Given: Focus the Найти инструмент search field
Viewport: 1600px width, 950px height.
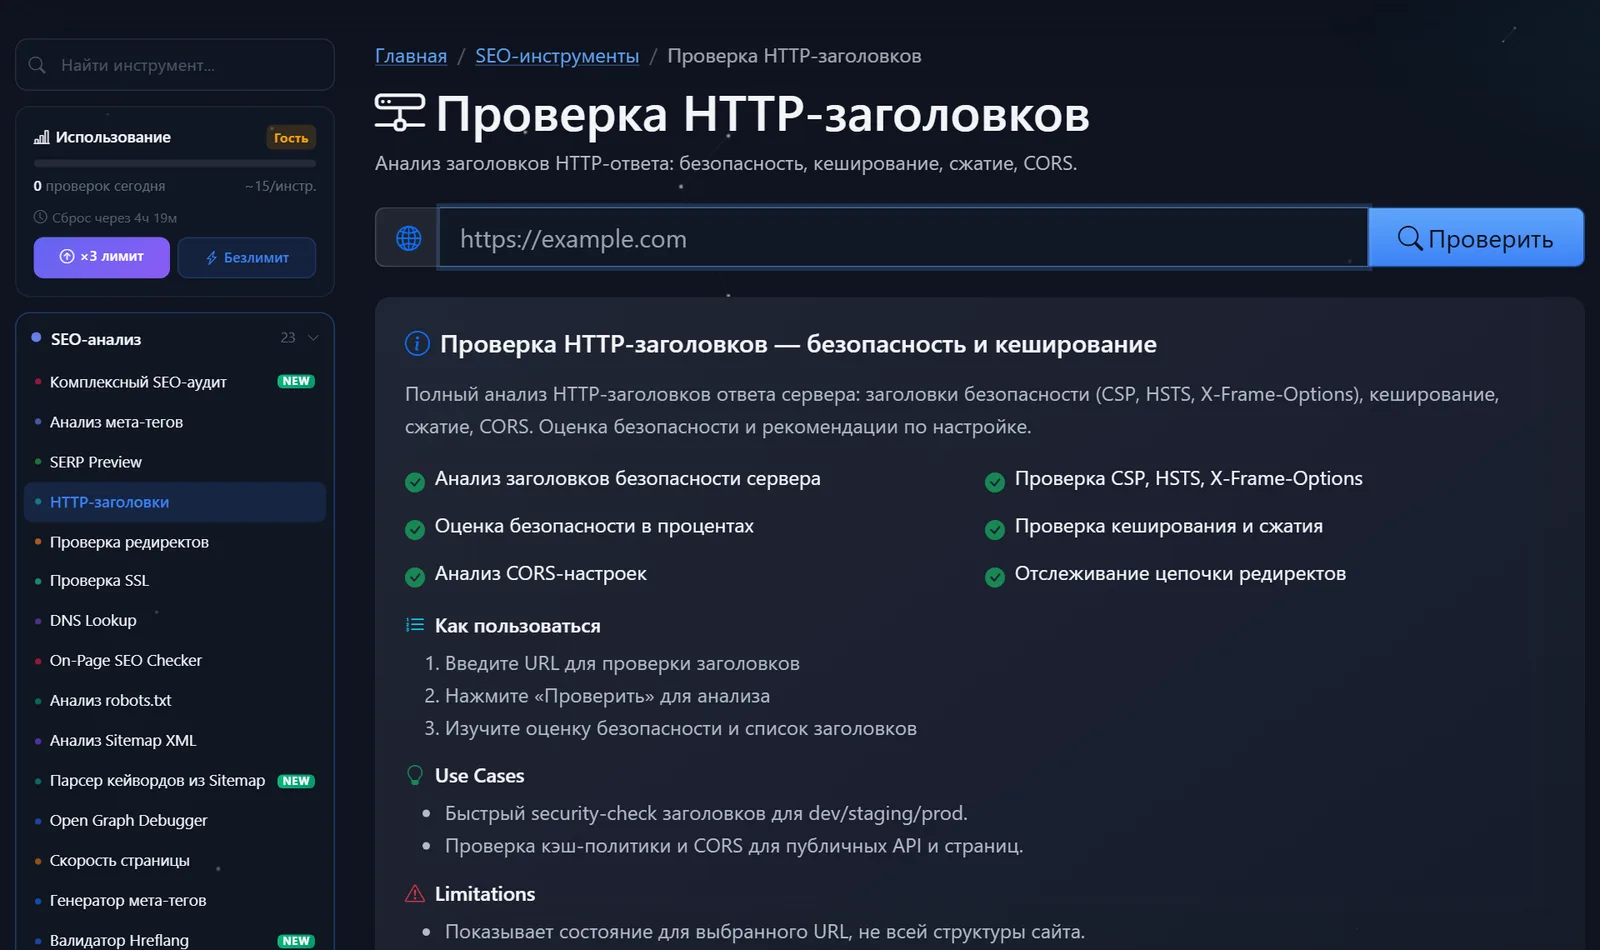Looking at the screenshot, I should click(x=175, y=65).
